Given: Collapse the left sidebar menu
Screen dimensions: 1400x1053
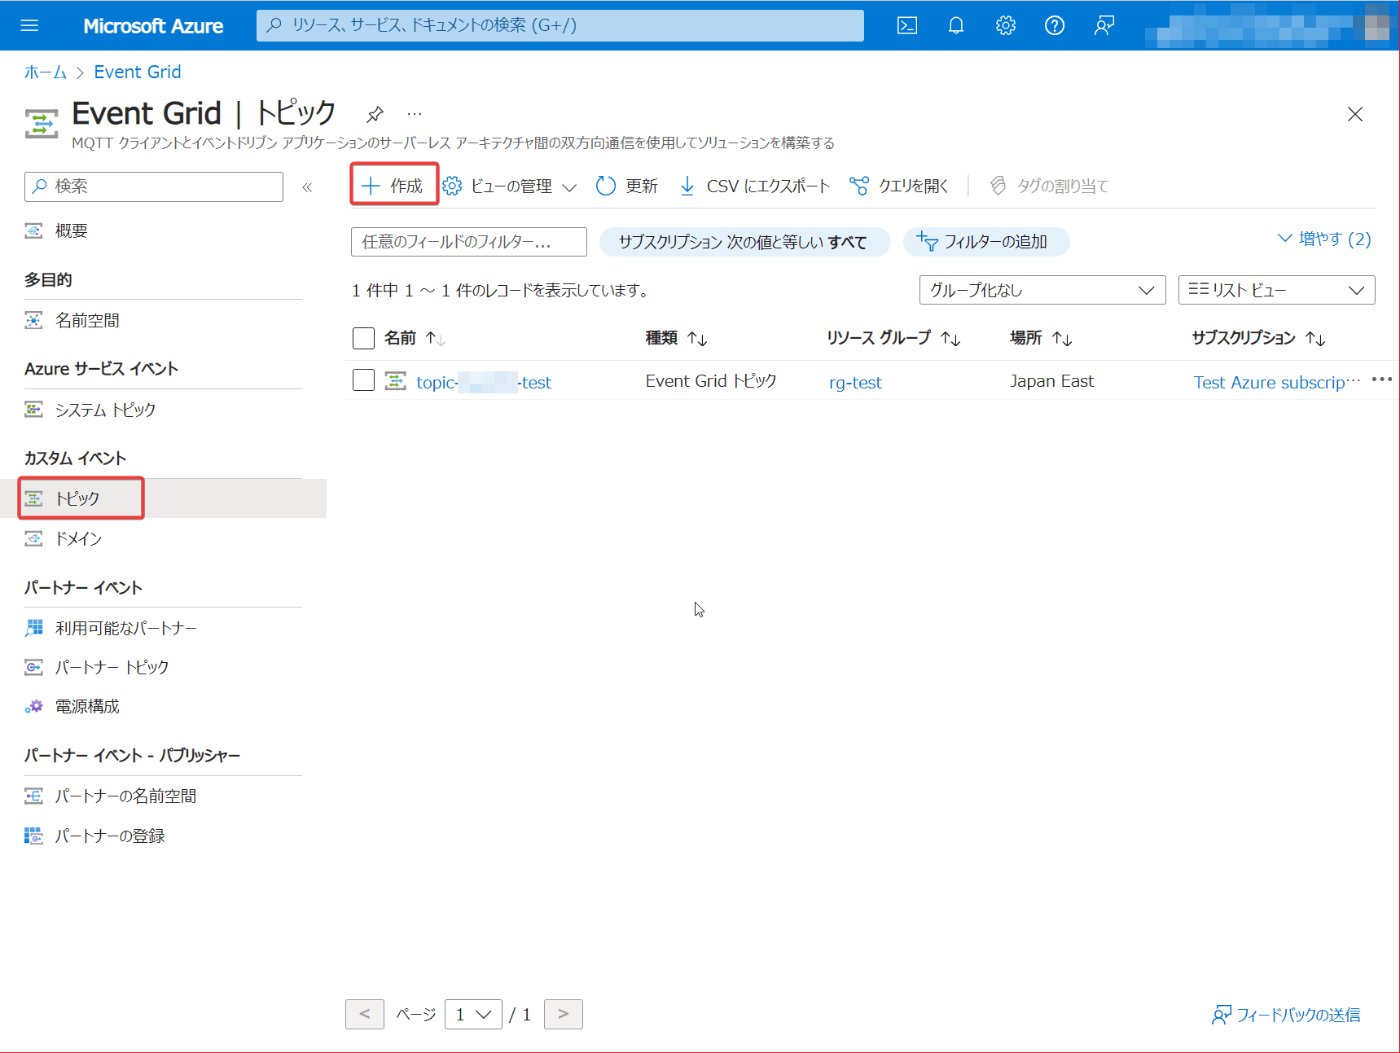Looking at the screenshot, I should pyautogui.click(x=307, y=187).
